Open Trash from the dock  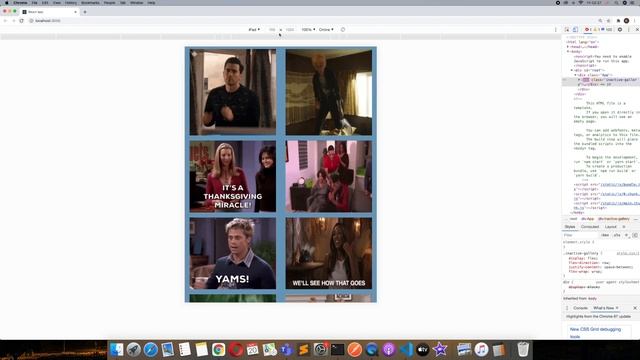click(x=523, y=350)
